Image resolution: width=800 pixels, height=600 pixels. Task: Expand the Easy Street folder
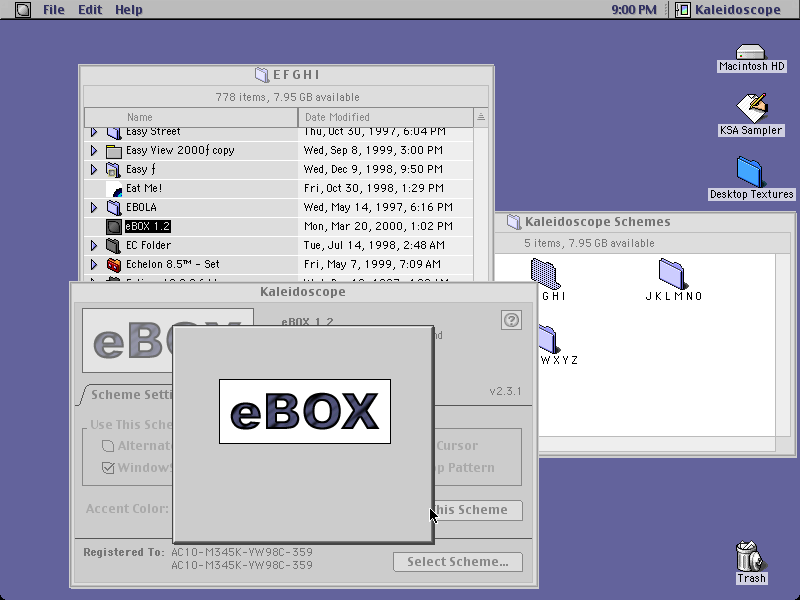coord(94,132)
